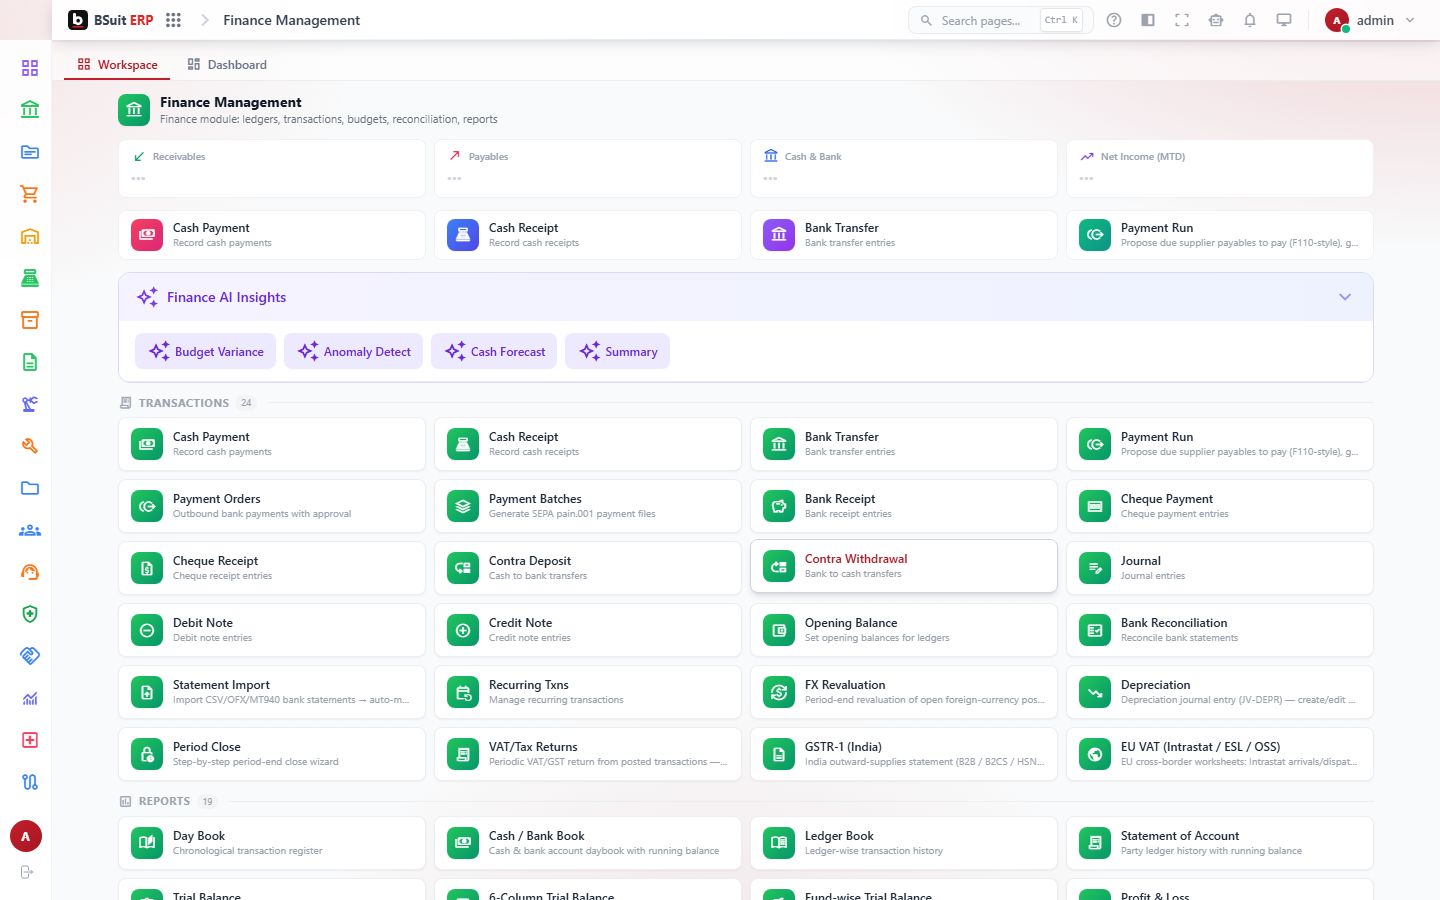Open Bank Reconciliation
The height and width of the screenshot is (900, 1440).
coord(1220,630)
